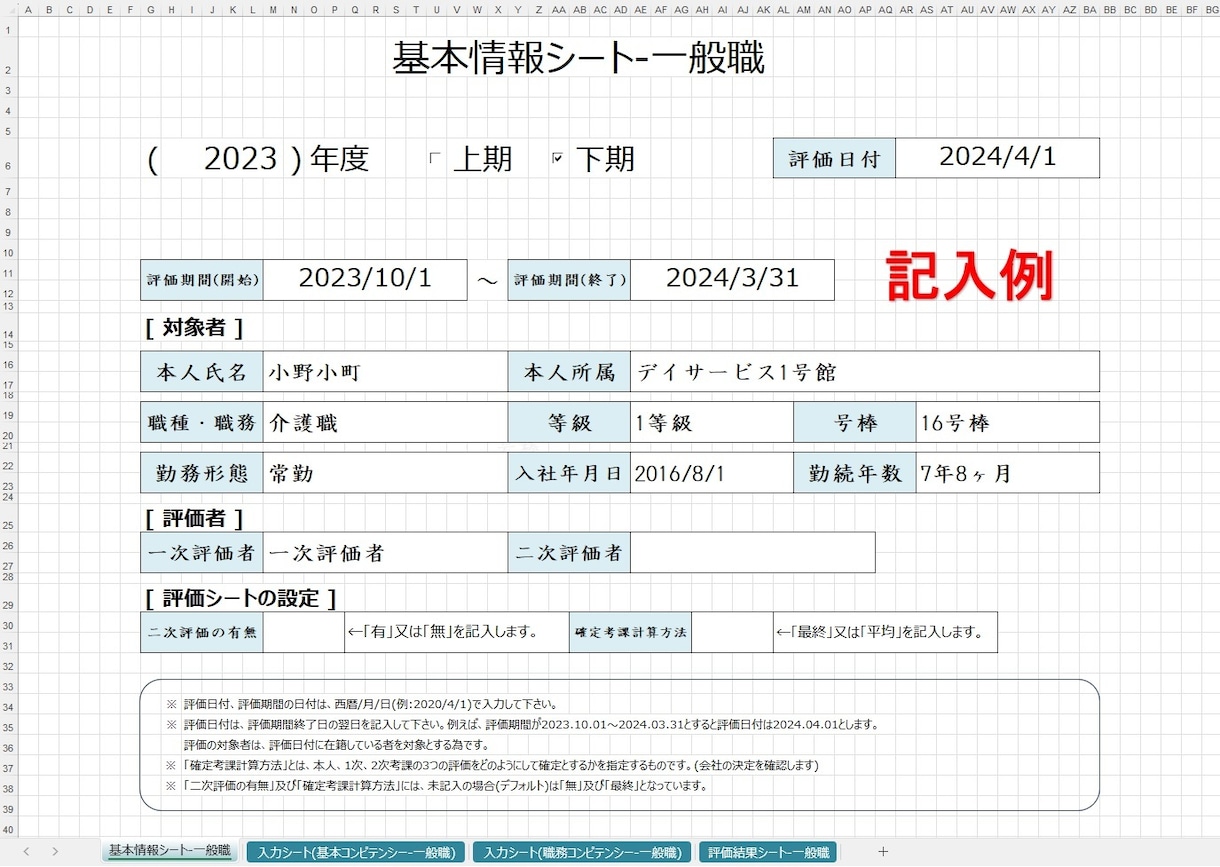Image resolution: width=1220 pixels, height=867 pixels.
Task: Select the 勤務形態 value 常勤
Action: coord(385,473)
